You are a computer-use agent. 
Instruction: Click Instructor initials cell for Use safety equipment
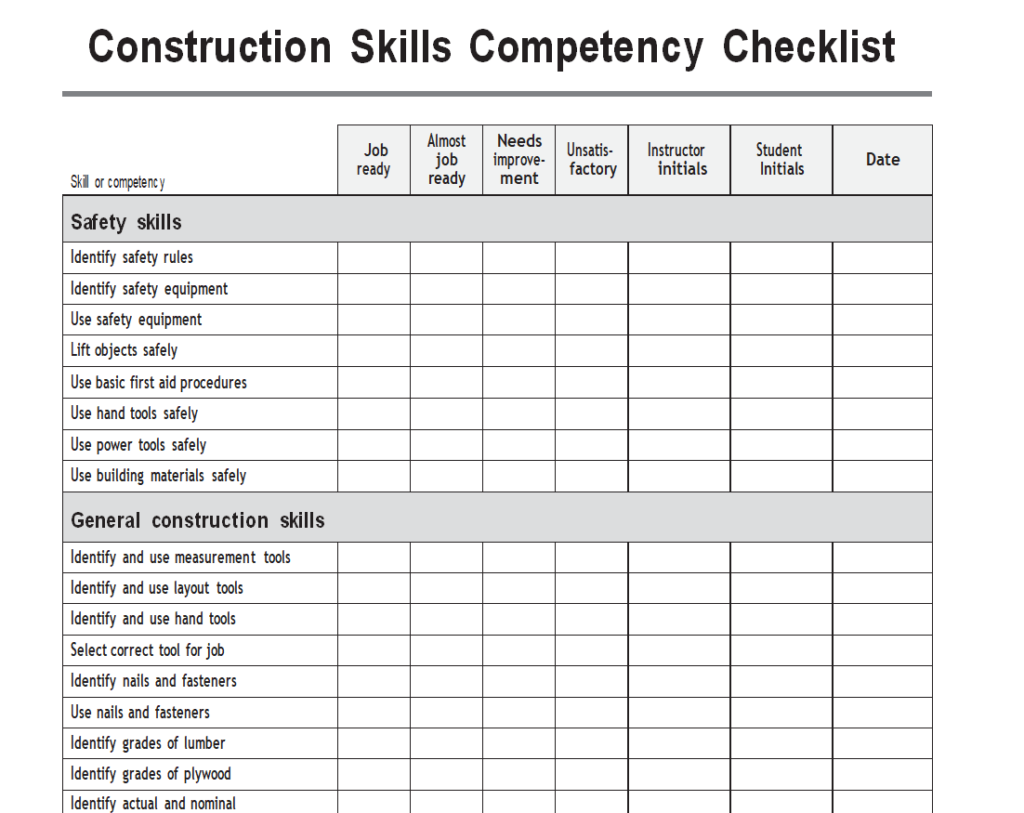(679, 320)
